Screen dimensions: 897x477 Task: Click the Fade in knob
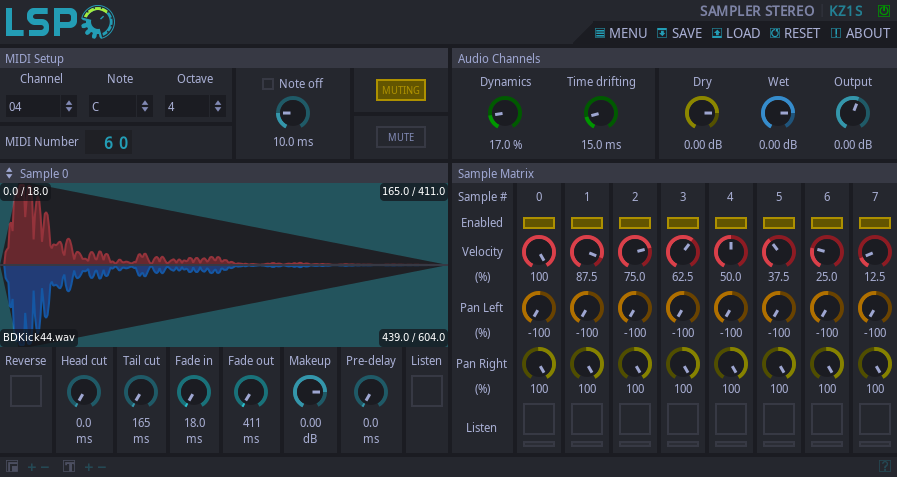tap(194, 392)
